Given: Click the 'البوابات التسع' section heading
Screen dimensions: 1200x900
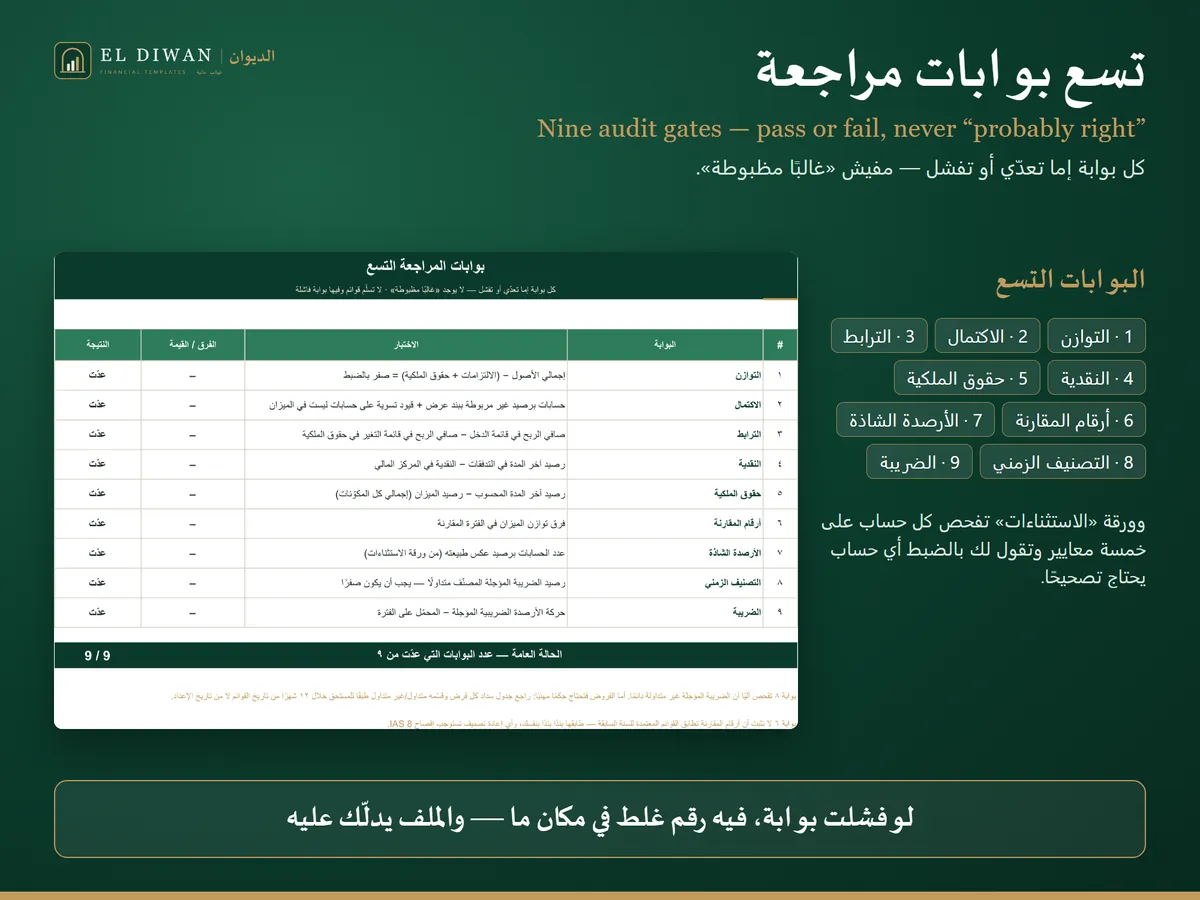Looking at the screenshot, I should point(1071,281).
